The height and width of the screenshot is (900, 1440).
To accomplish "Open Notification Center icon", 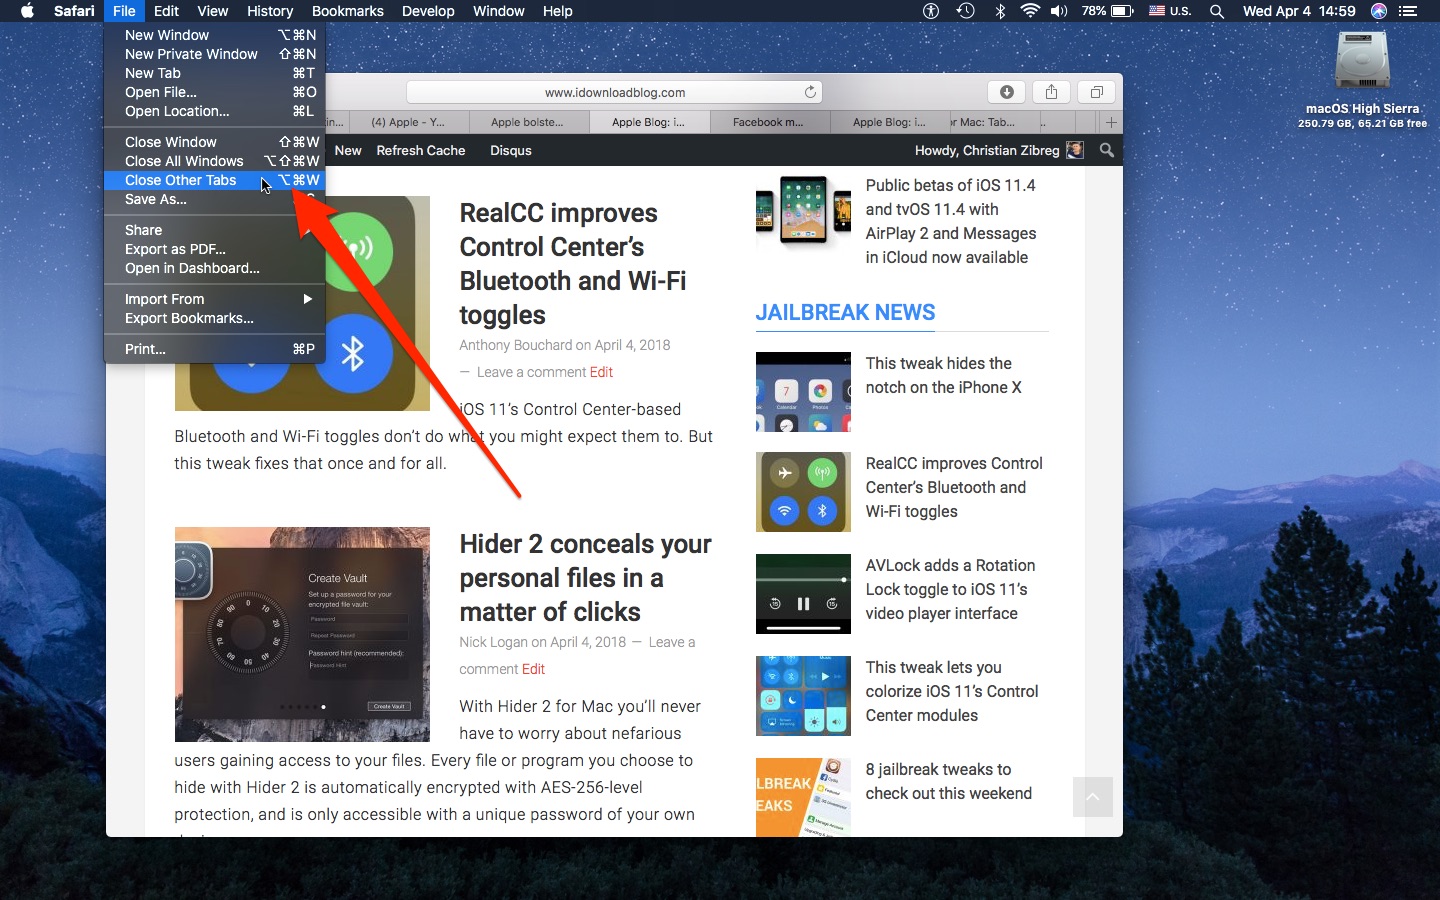I will point(1409,11).
